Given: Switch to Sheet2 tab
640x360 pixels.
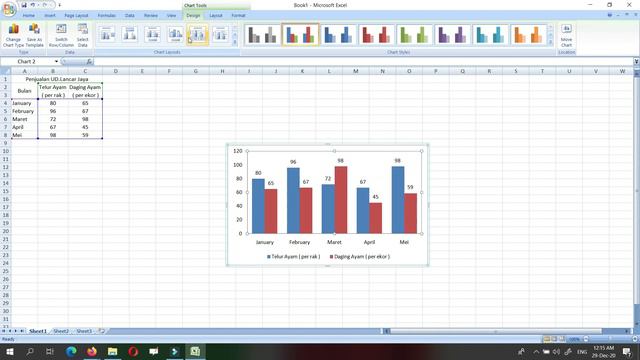Looking at the screenshot, I should point(61,331).
